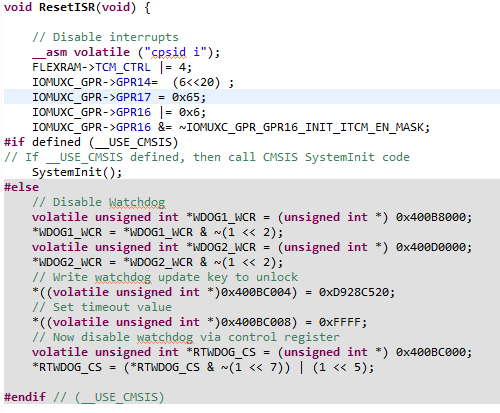Click the '#else' preprocessor directive
The image size is (500, 413).
(21, 187)
